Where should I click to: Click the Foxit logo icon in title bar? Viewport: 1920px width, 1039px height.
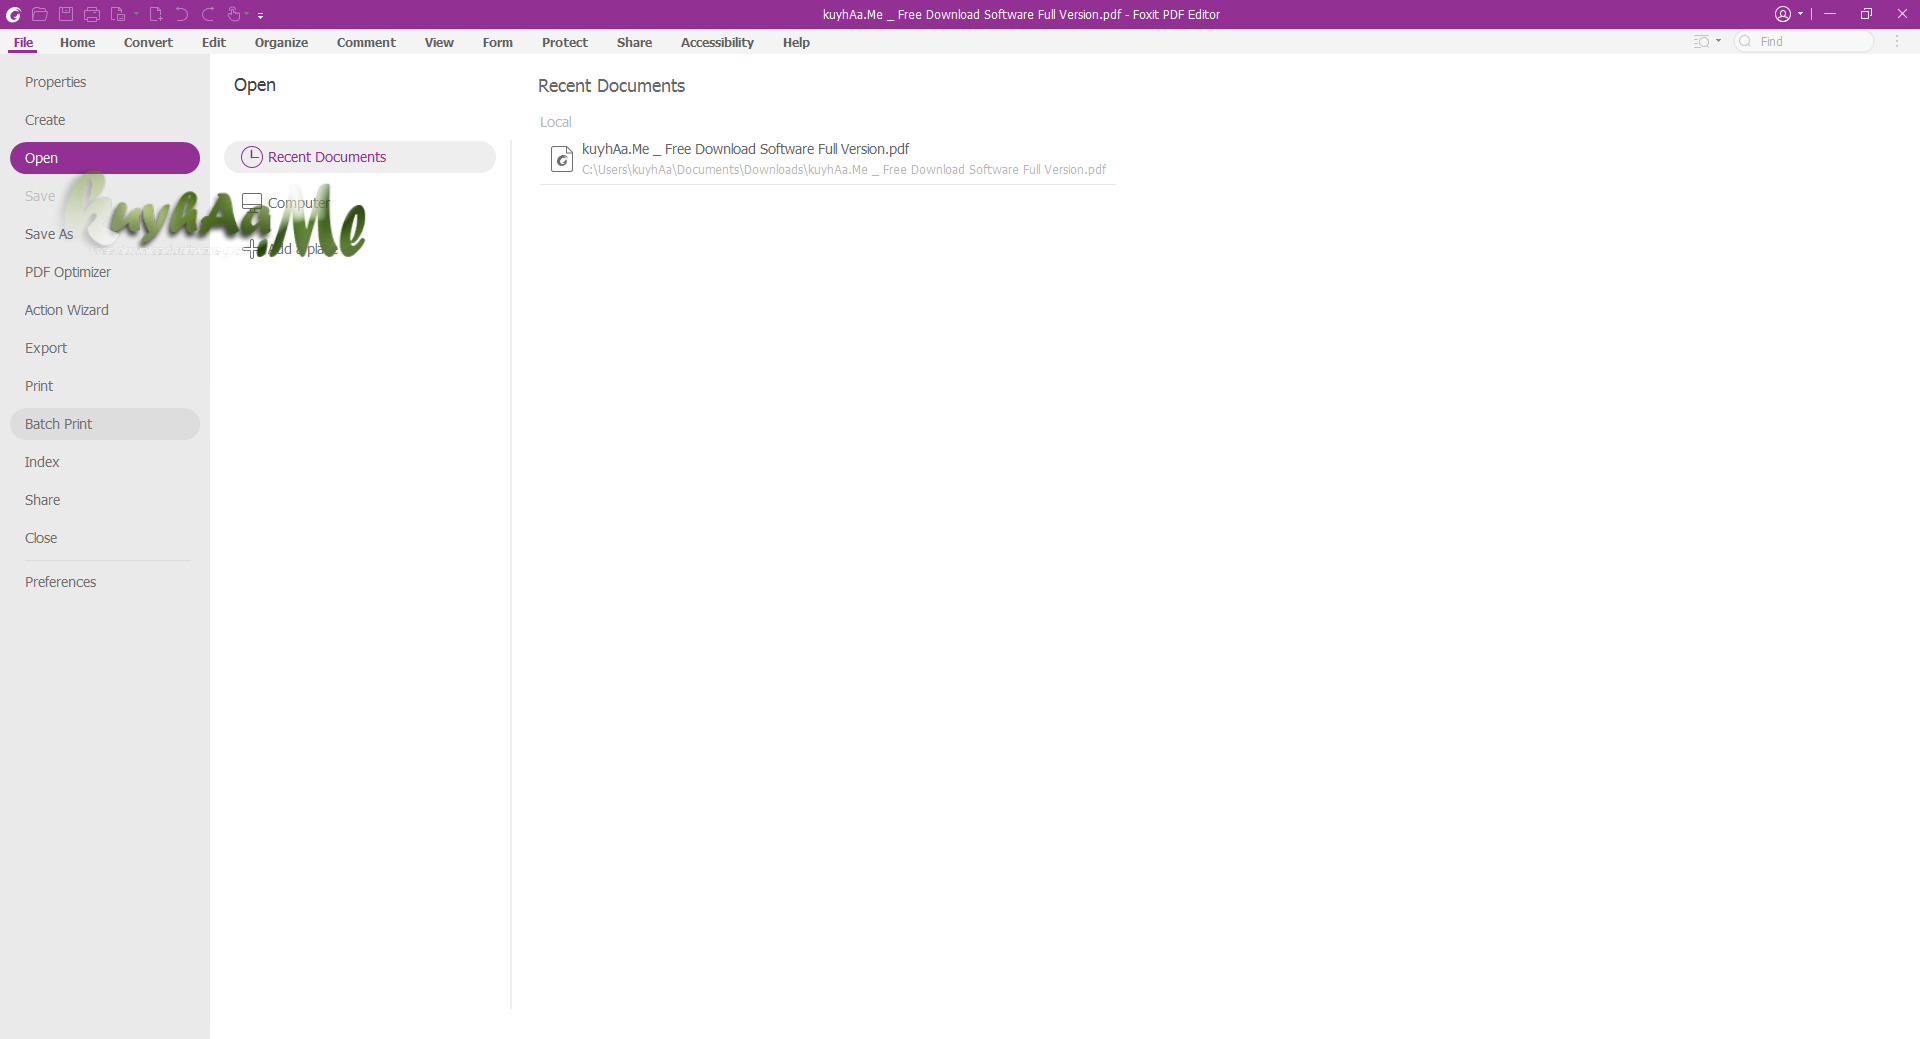[x=14, y=14]
